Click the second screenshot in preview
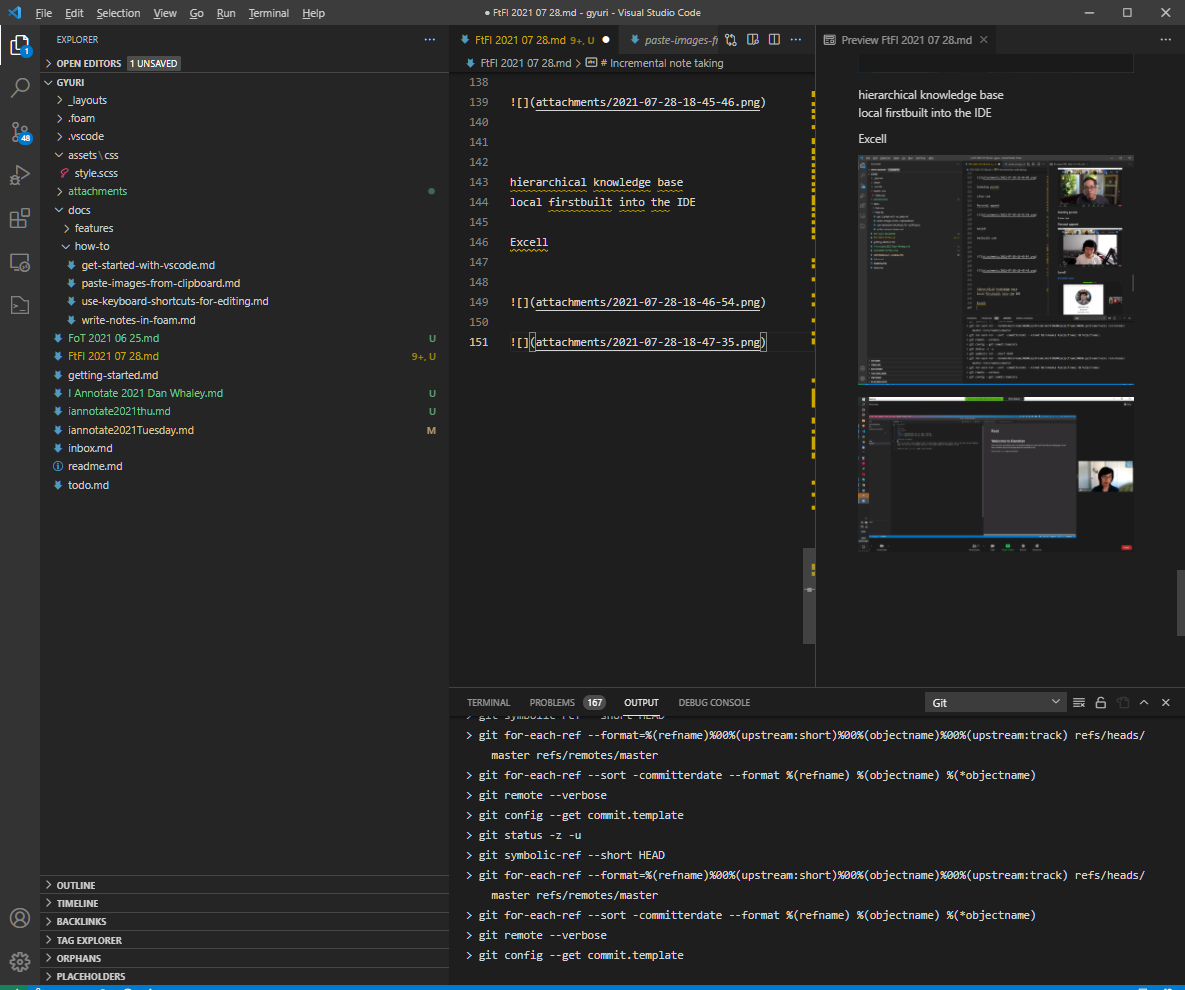 pyautogui.click(x=995, y=473)
